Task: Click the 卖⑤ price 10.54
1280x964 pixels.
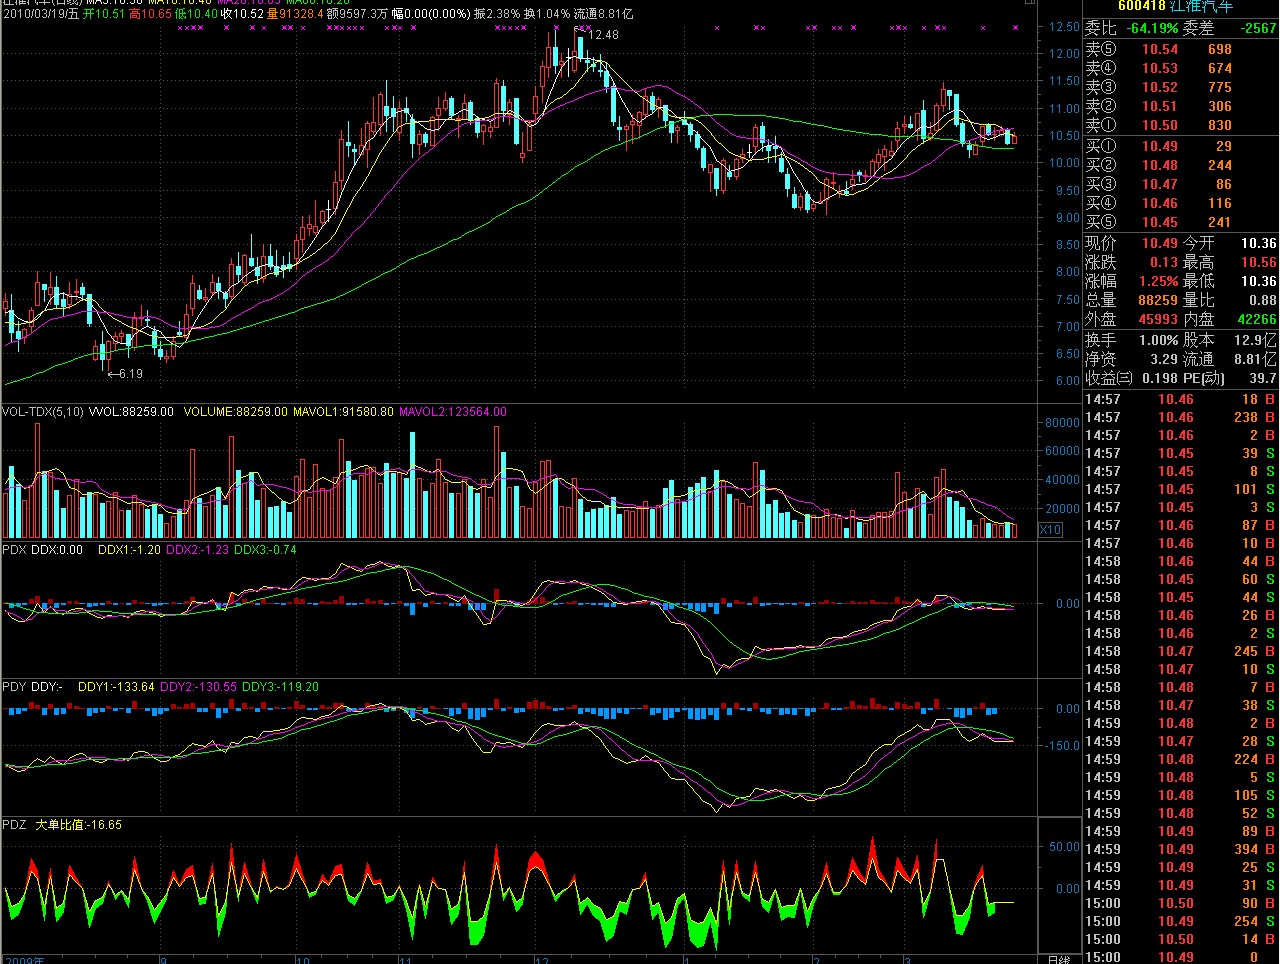Action: pos(1160,49)
